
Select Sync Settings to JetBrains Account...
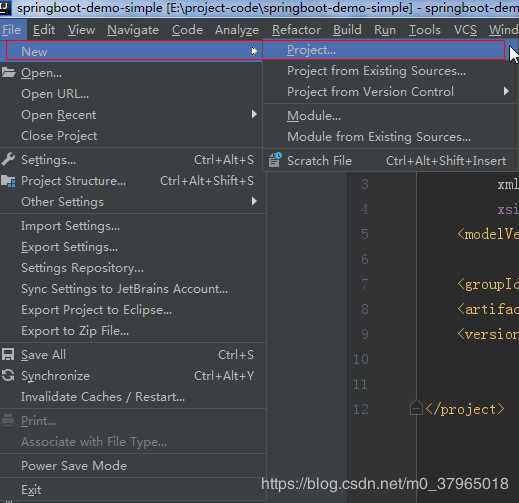coord(132,289)
